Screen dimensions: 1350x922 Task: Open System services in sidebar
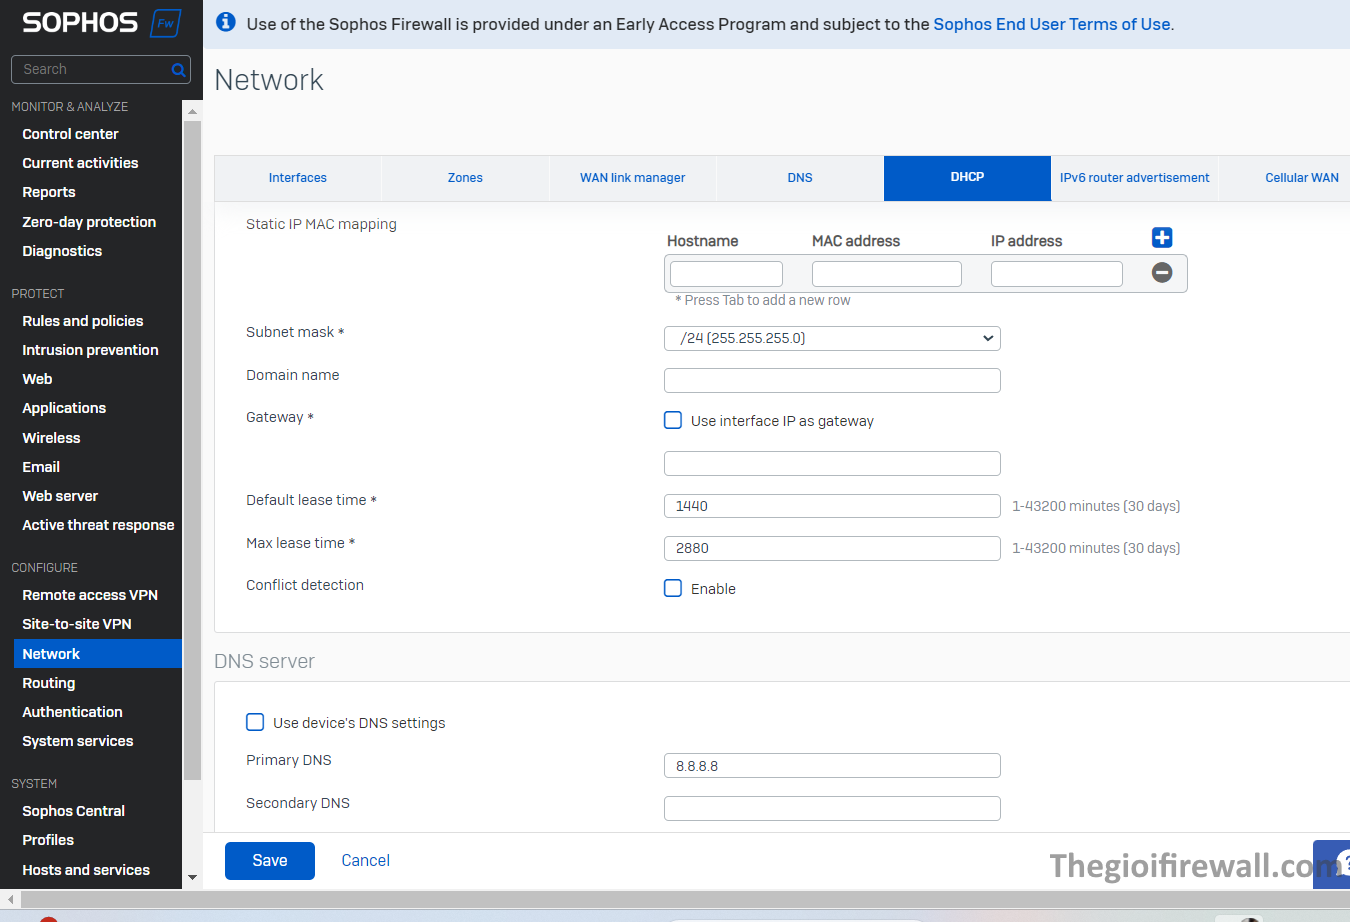[x=78, y=741]
